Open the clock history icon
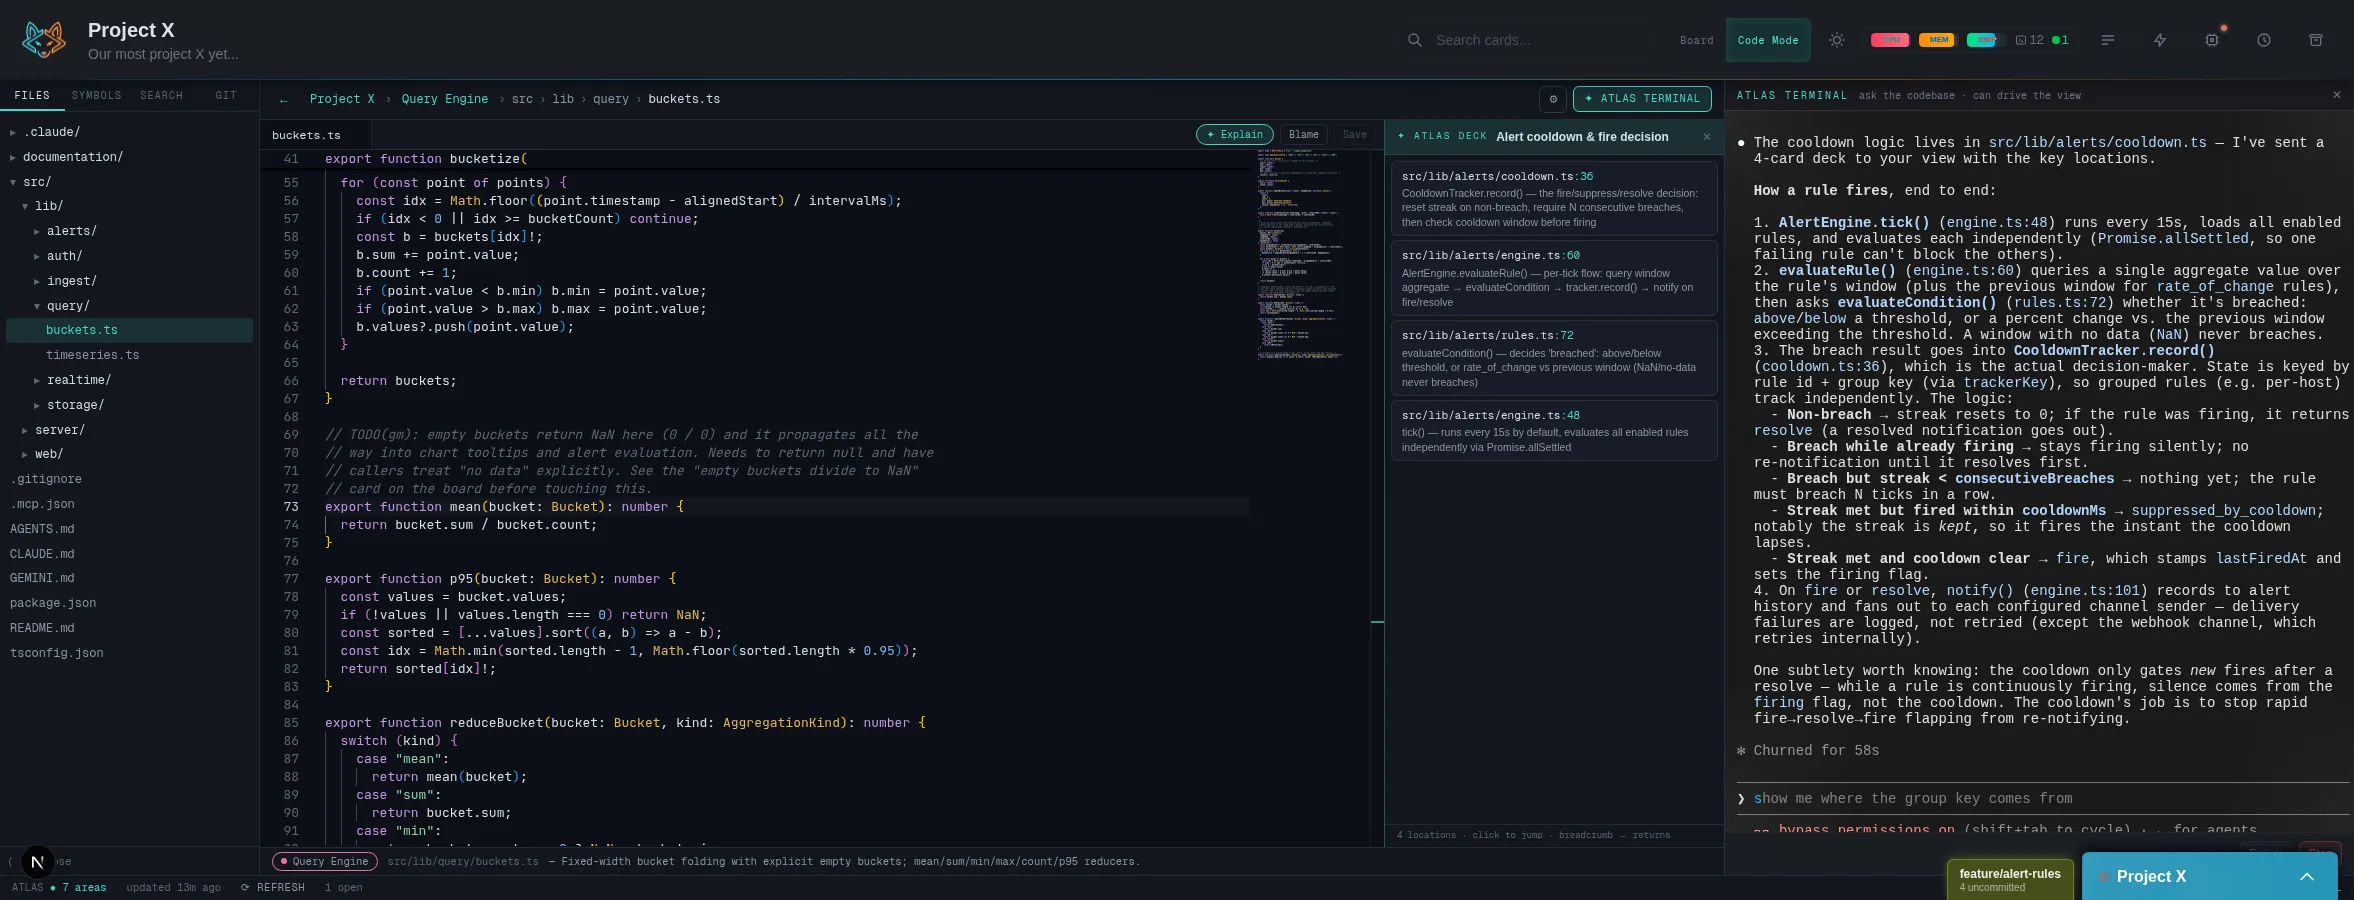2354x900 pixels. (x=2264, y=40)
